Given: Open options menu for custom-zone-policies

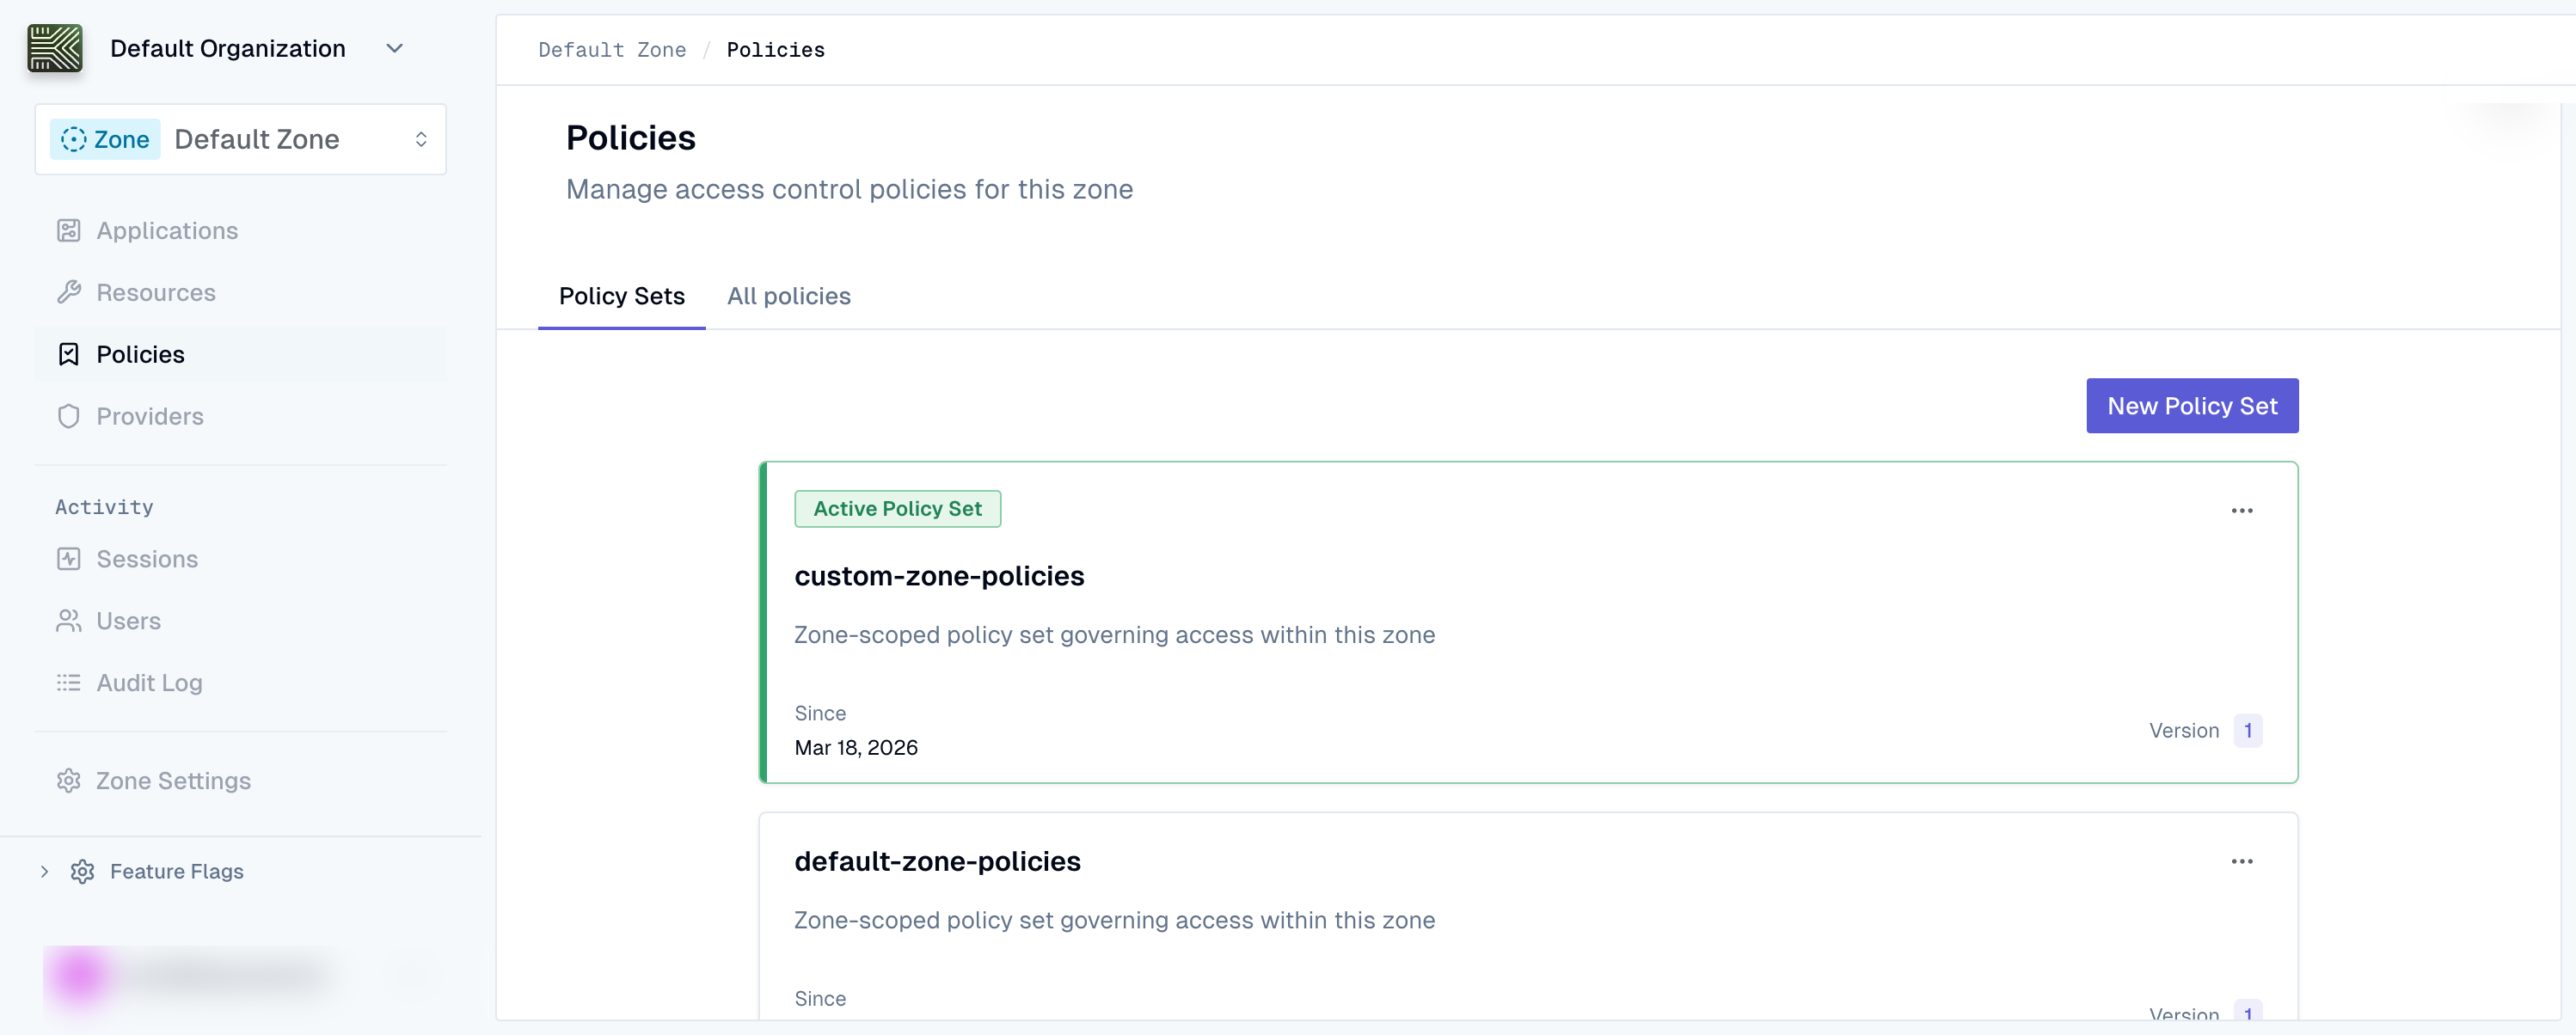Looking at the screenshot, I should point(2243,510).
